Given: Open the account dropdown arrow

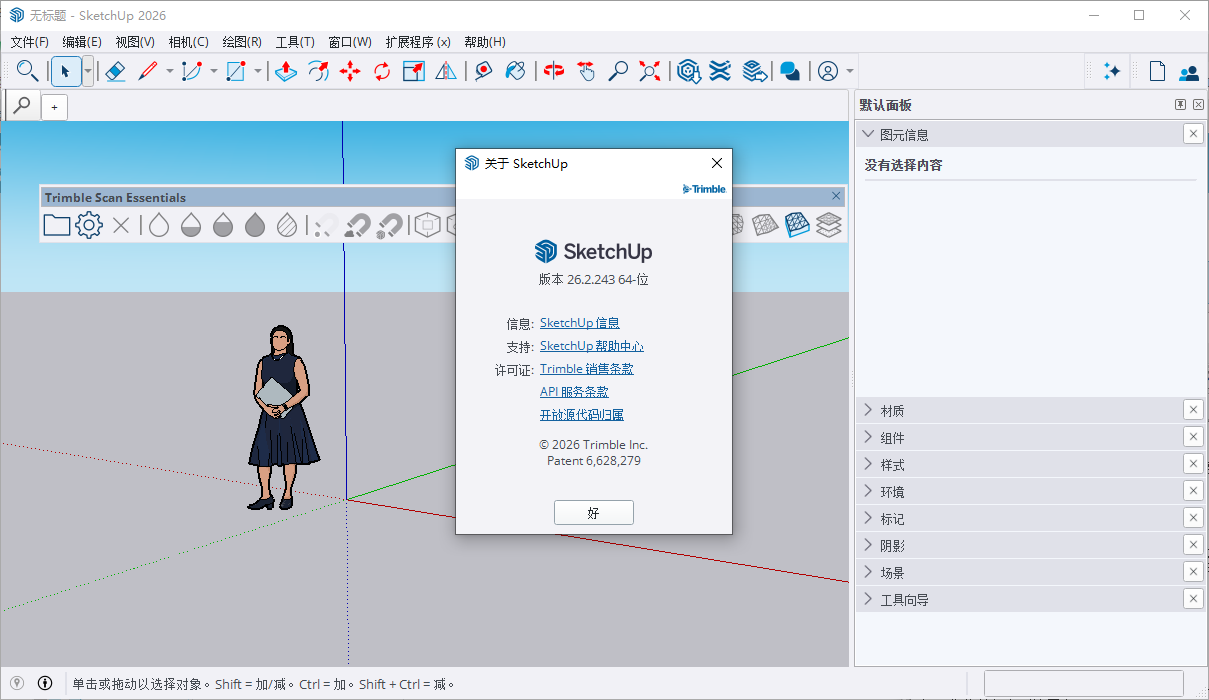Looking at the screenshot, I should coord(850,71).
